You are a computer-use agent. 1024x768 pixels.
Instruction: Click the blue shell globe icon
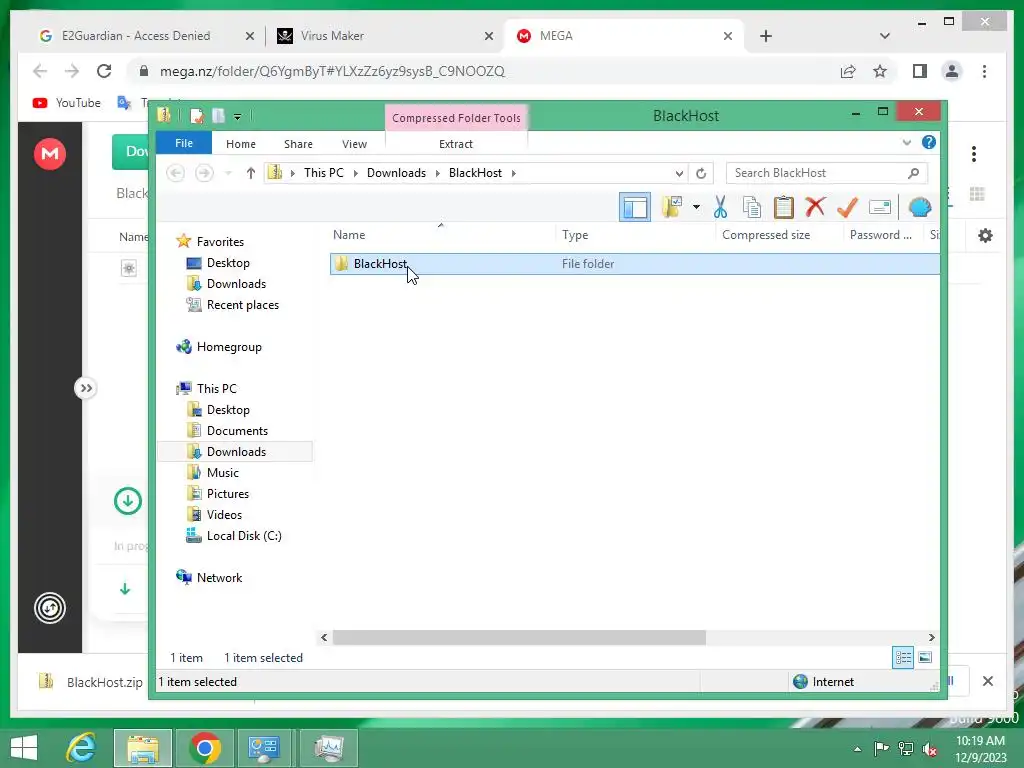click(x=920, y=207)
